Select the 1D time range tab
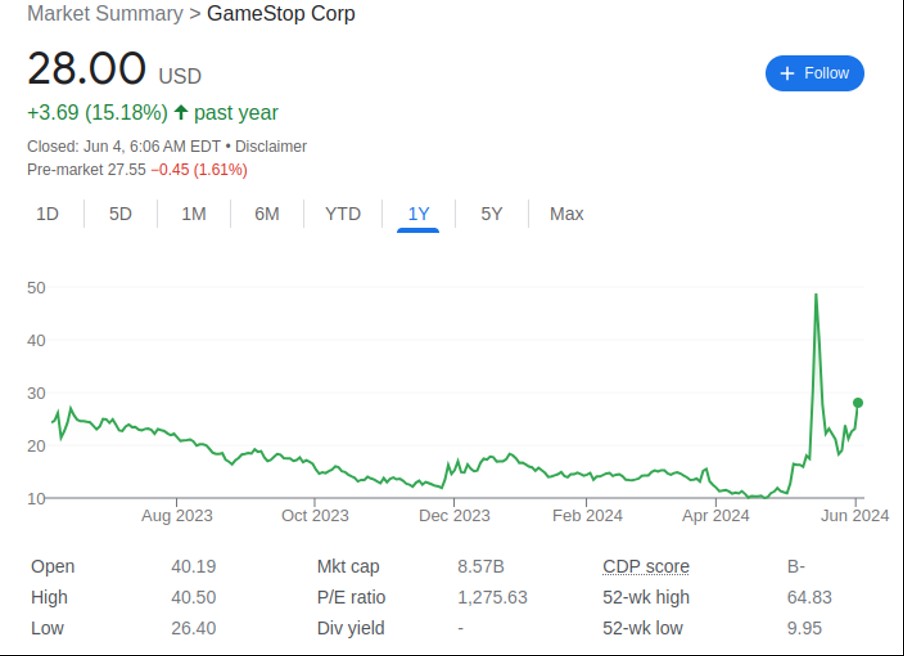This screenshot has height=656, width=904. coord(47,214)
